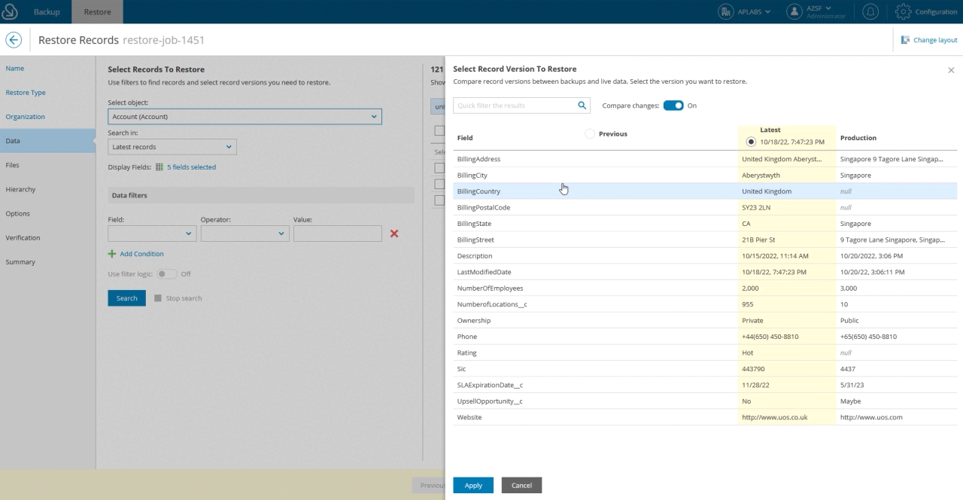This screenshot has height=500, width=963.
Task: Turn off the Compare changes toggle
Action: pyautogui.click(x=673, y=106)
